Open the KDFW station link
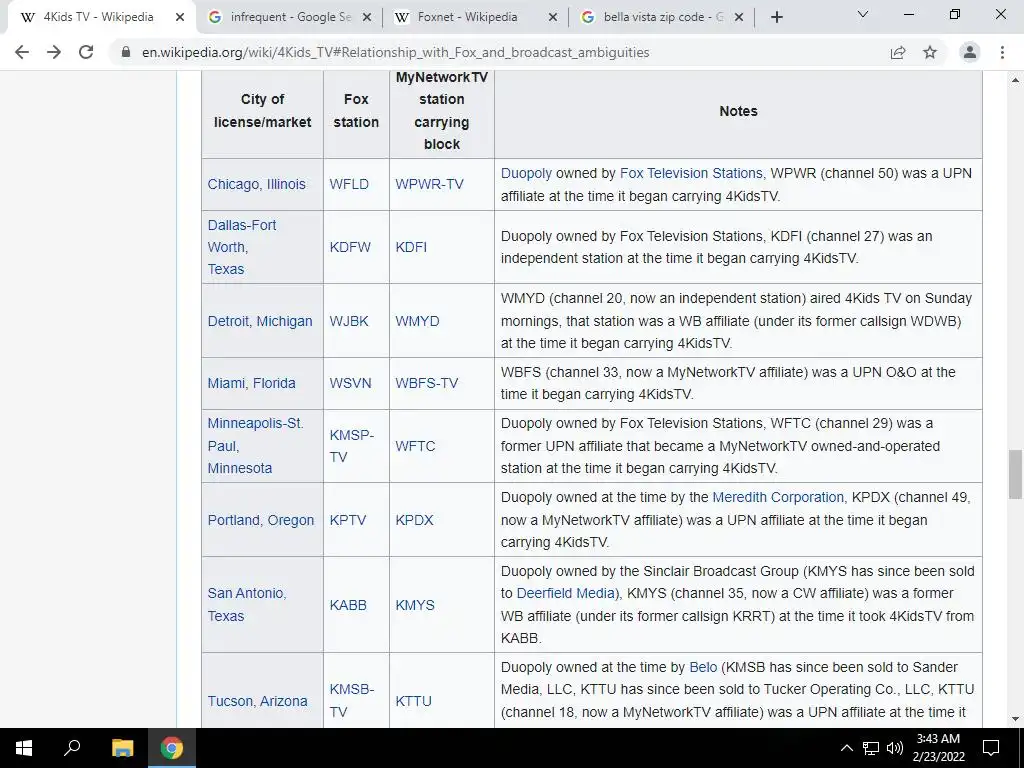The width and height of the screenshot is (1024, 768). tap(350, 247)
